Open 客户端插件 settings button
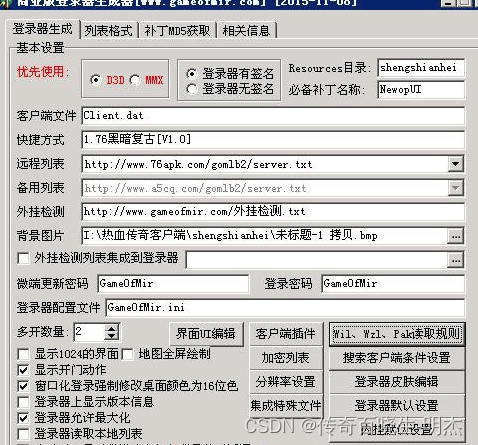The image size is (478, 445). click(286, 334)
